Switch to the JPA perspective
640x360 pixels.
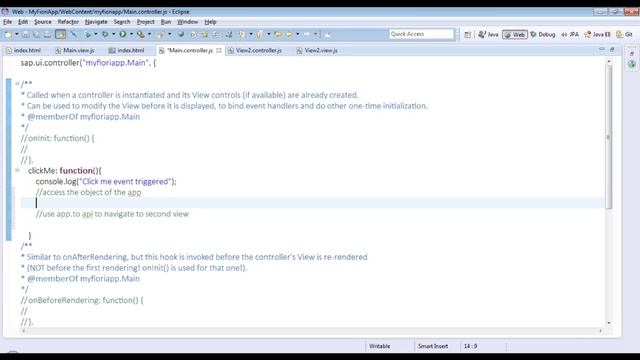point(570,35)
